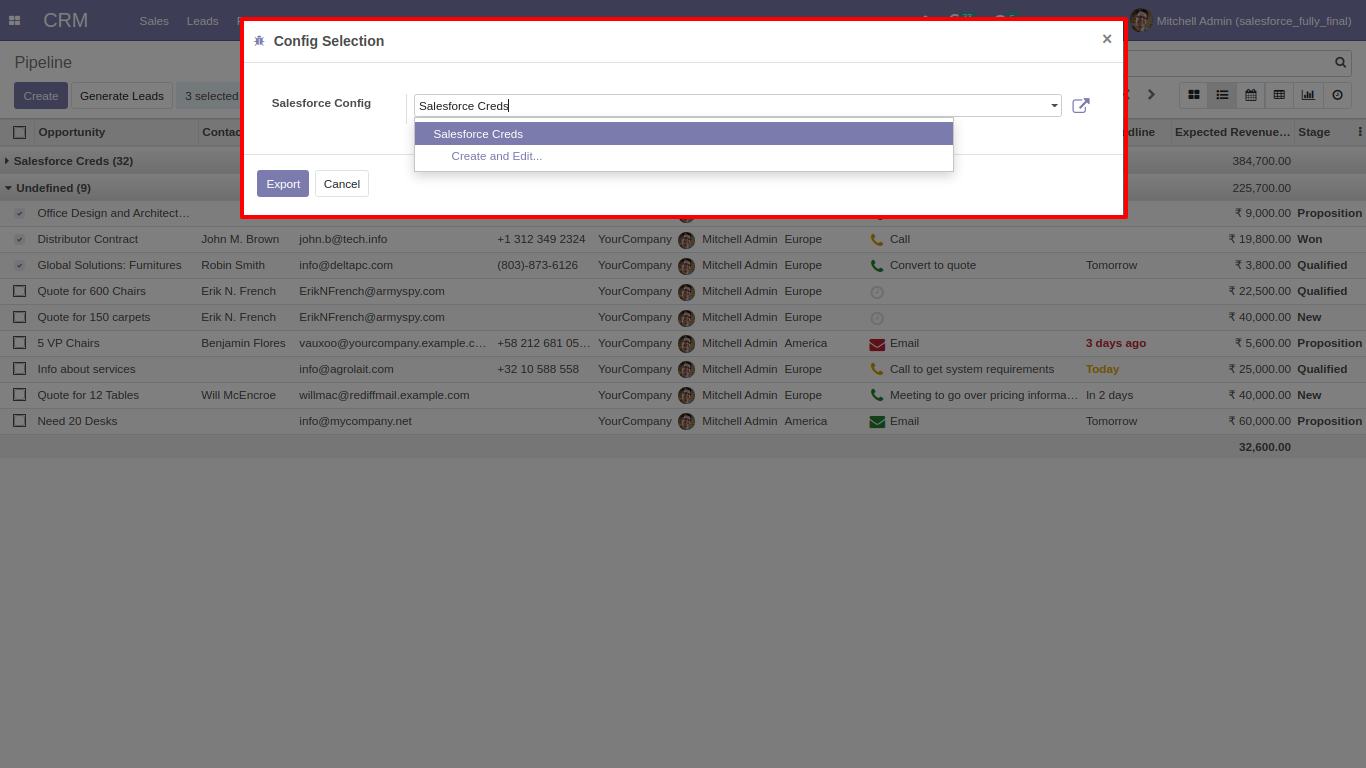Viewport: 1366px width, 768px height.
Task: Switch to kanban view icon
Action: pos(1194,95)
